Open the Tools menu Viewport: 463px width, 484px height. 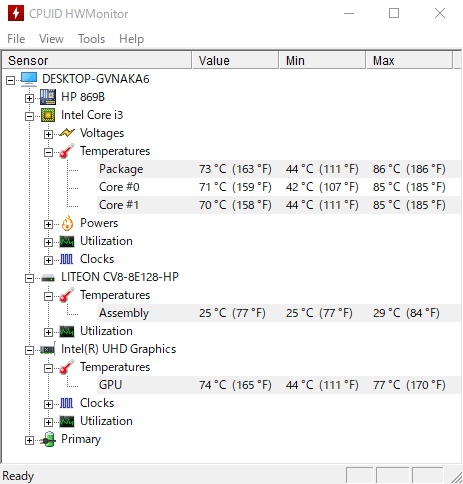[x=91, y=39]
